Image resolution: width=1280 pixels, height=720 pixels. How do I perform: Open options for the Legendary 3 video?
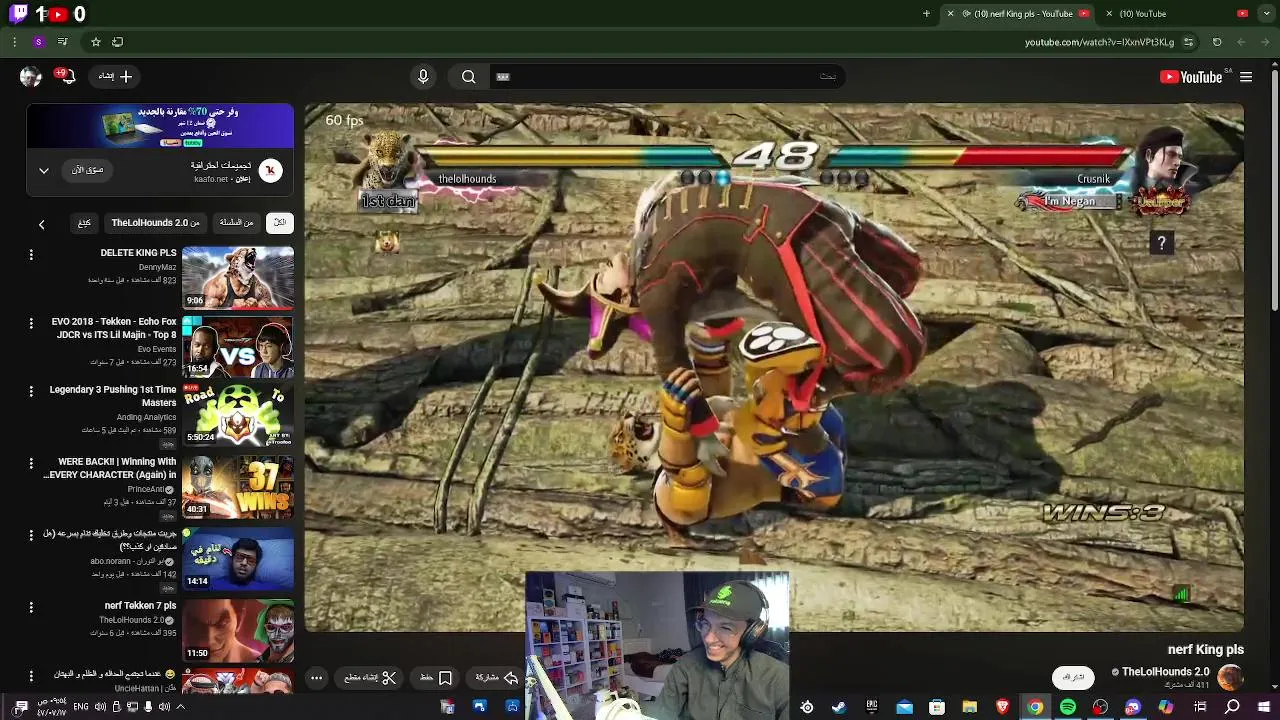31,392
